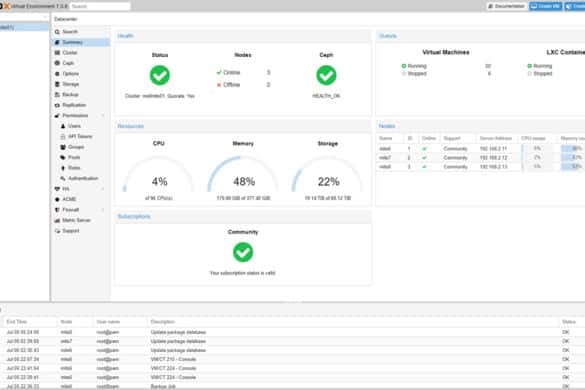Screen dimensions: 585x390
Task: Click the red Offline nodes cross icon
Action: tap(219, 85)
